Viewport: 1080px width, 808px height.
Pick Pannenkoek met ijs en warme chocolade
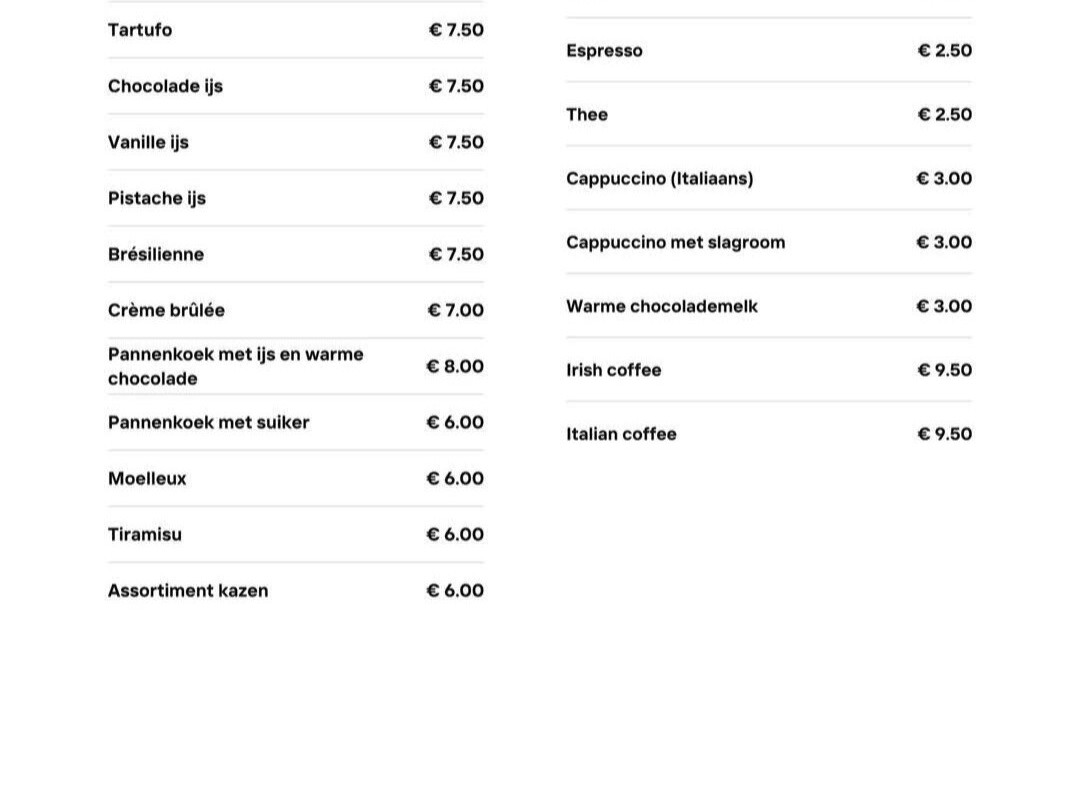(235, 366)
